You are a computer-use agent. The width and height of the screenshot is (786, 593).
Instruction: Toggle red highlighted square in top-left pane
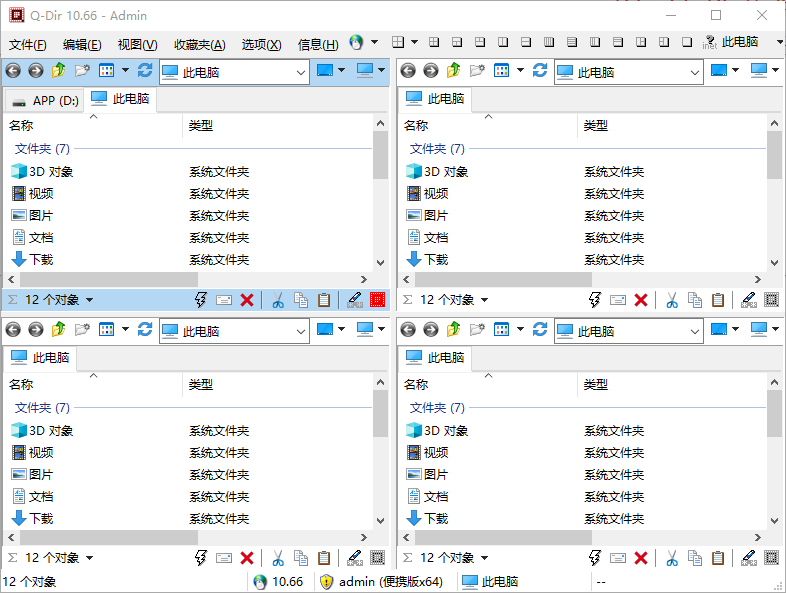[377, 300]
